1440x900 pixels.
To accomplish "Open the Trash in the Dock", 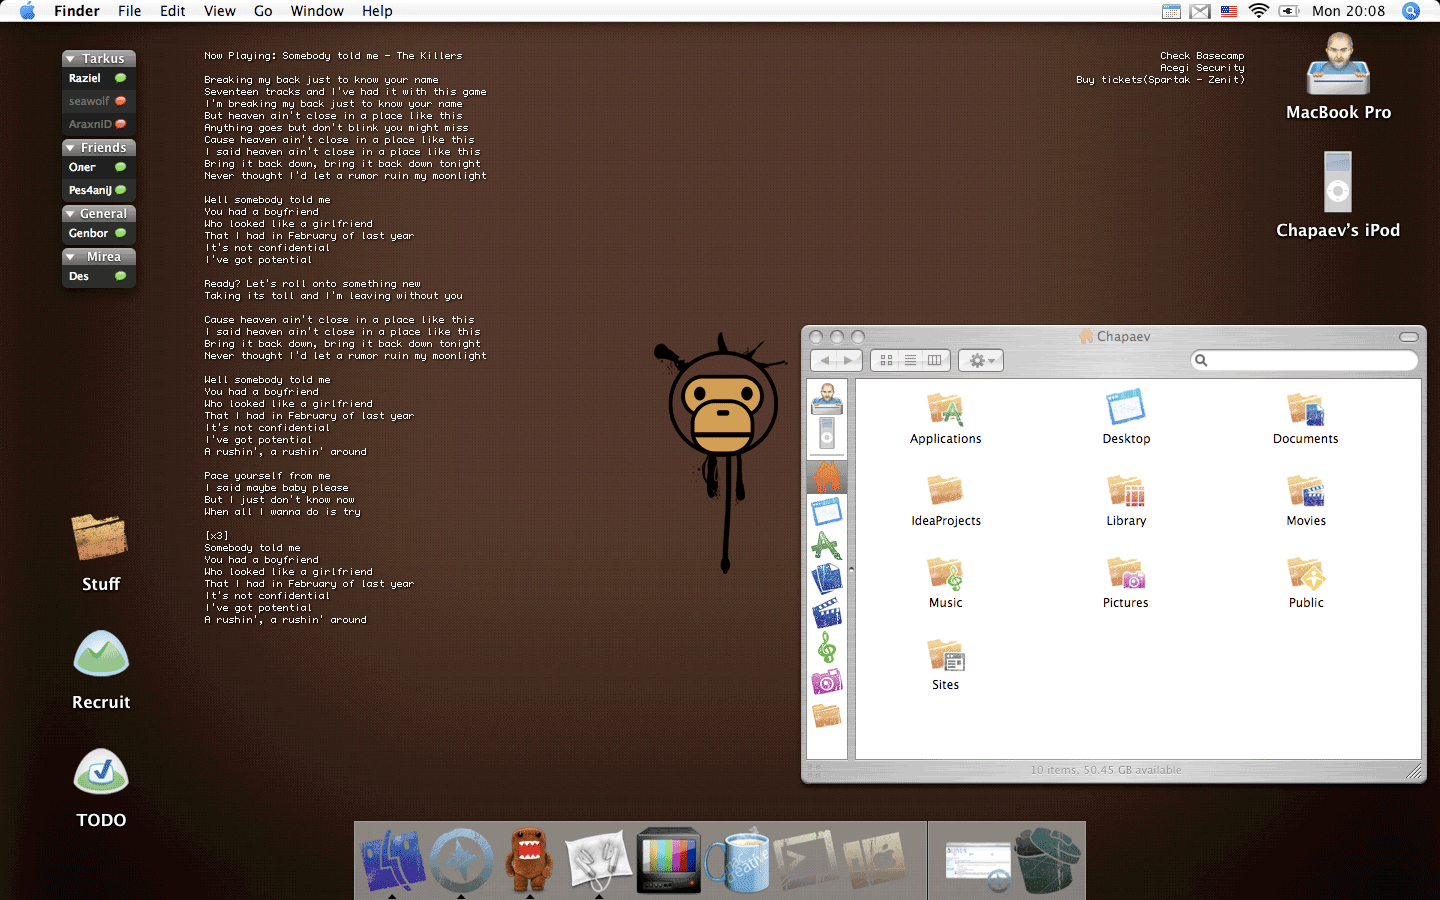I will click(1048, 860).
